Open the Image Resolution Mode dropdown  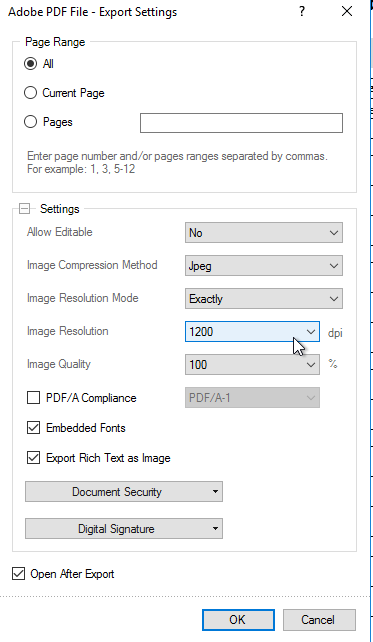click(x=264, y=299)
